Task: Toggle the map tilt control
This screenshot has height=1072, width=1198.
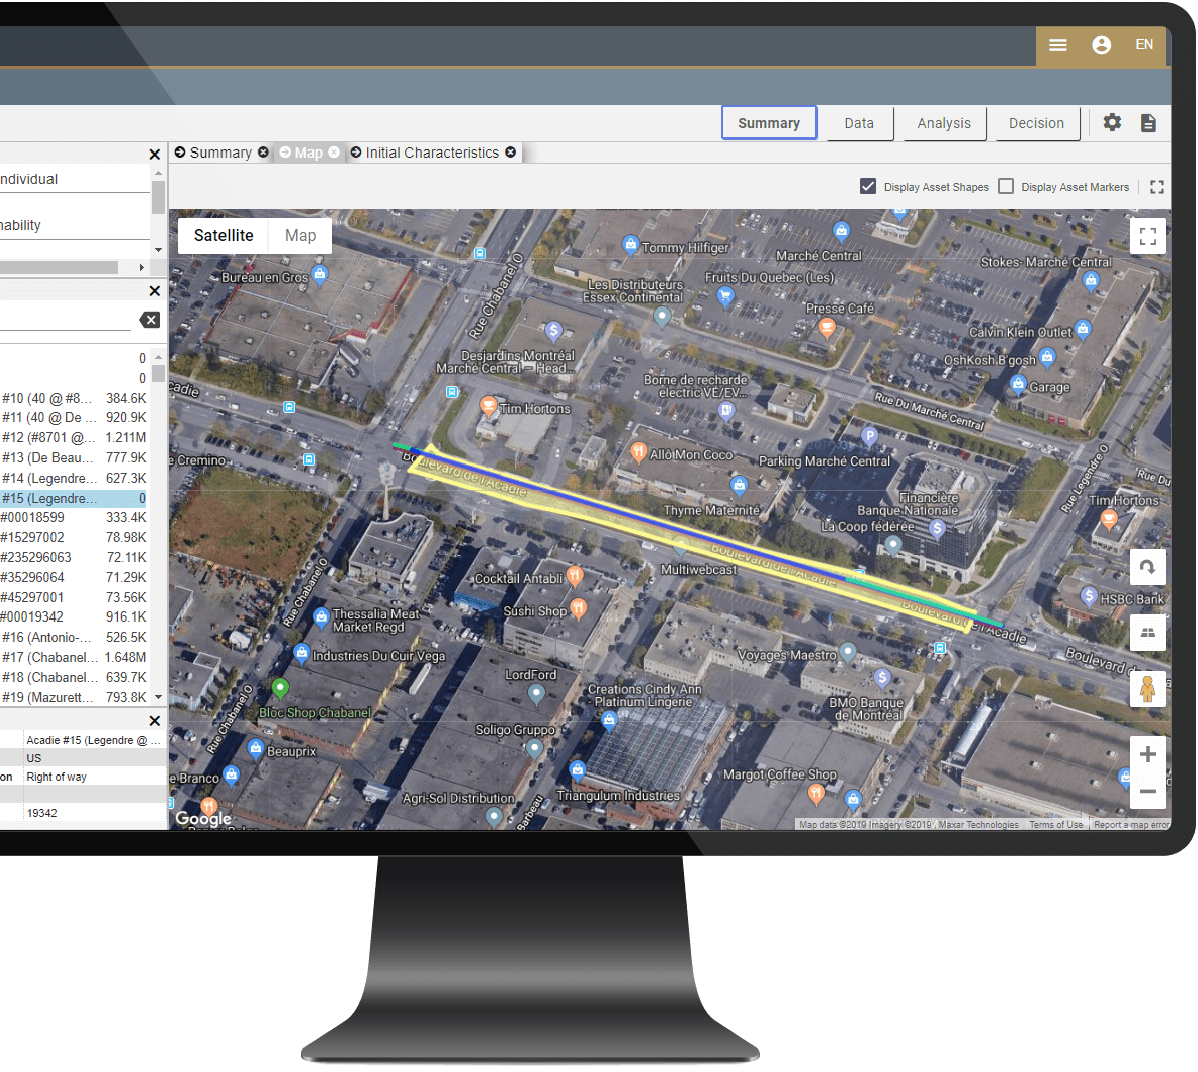Action: 1148,633
